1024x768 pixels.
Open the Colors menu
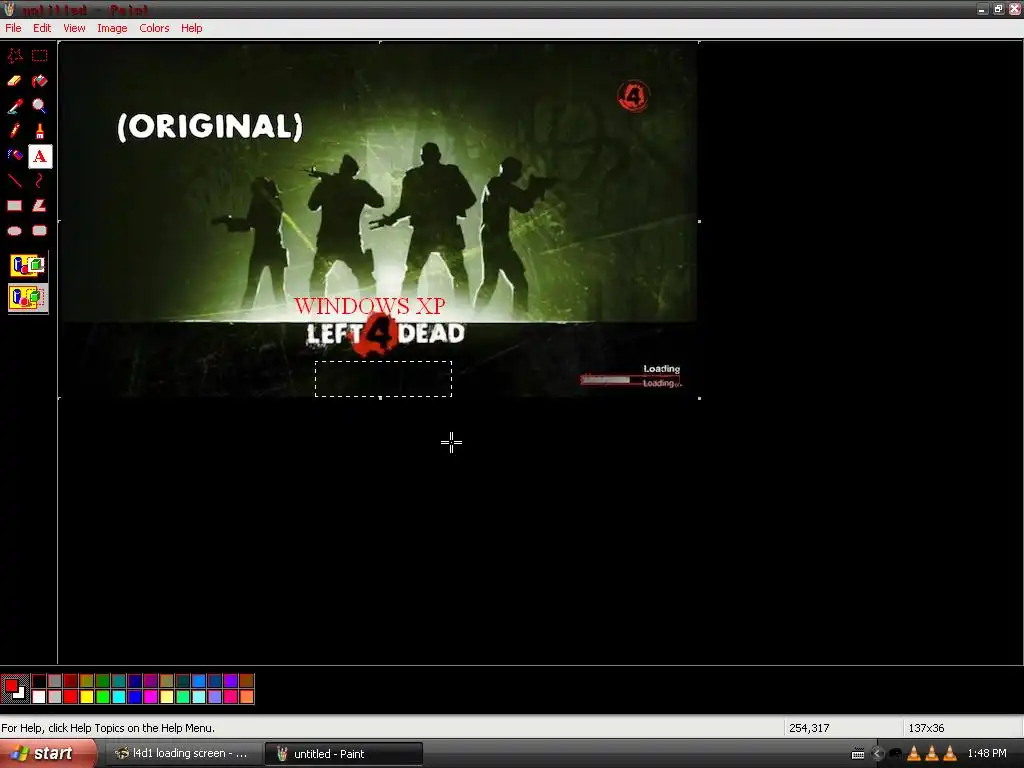(x=154, y=28)
